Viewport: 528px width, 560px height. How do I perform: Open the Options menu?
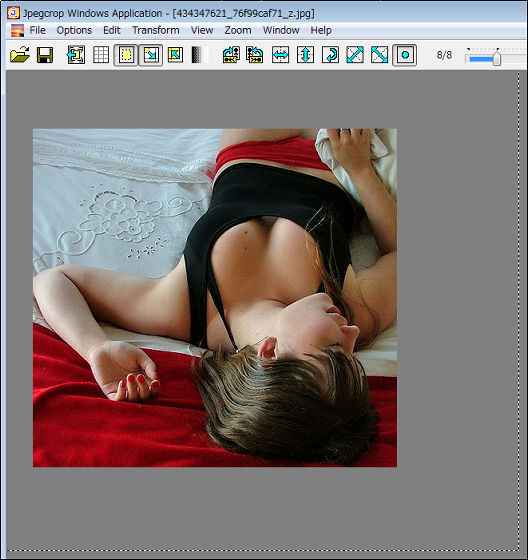74,30
